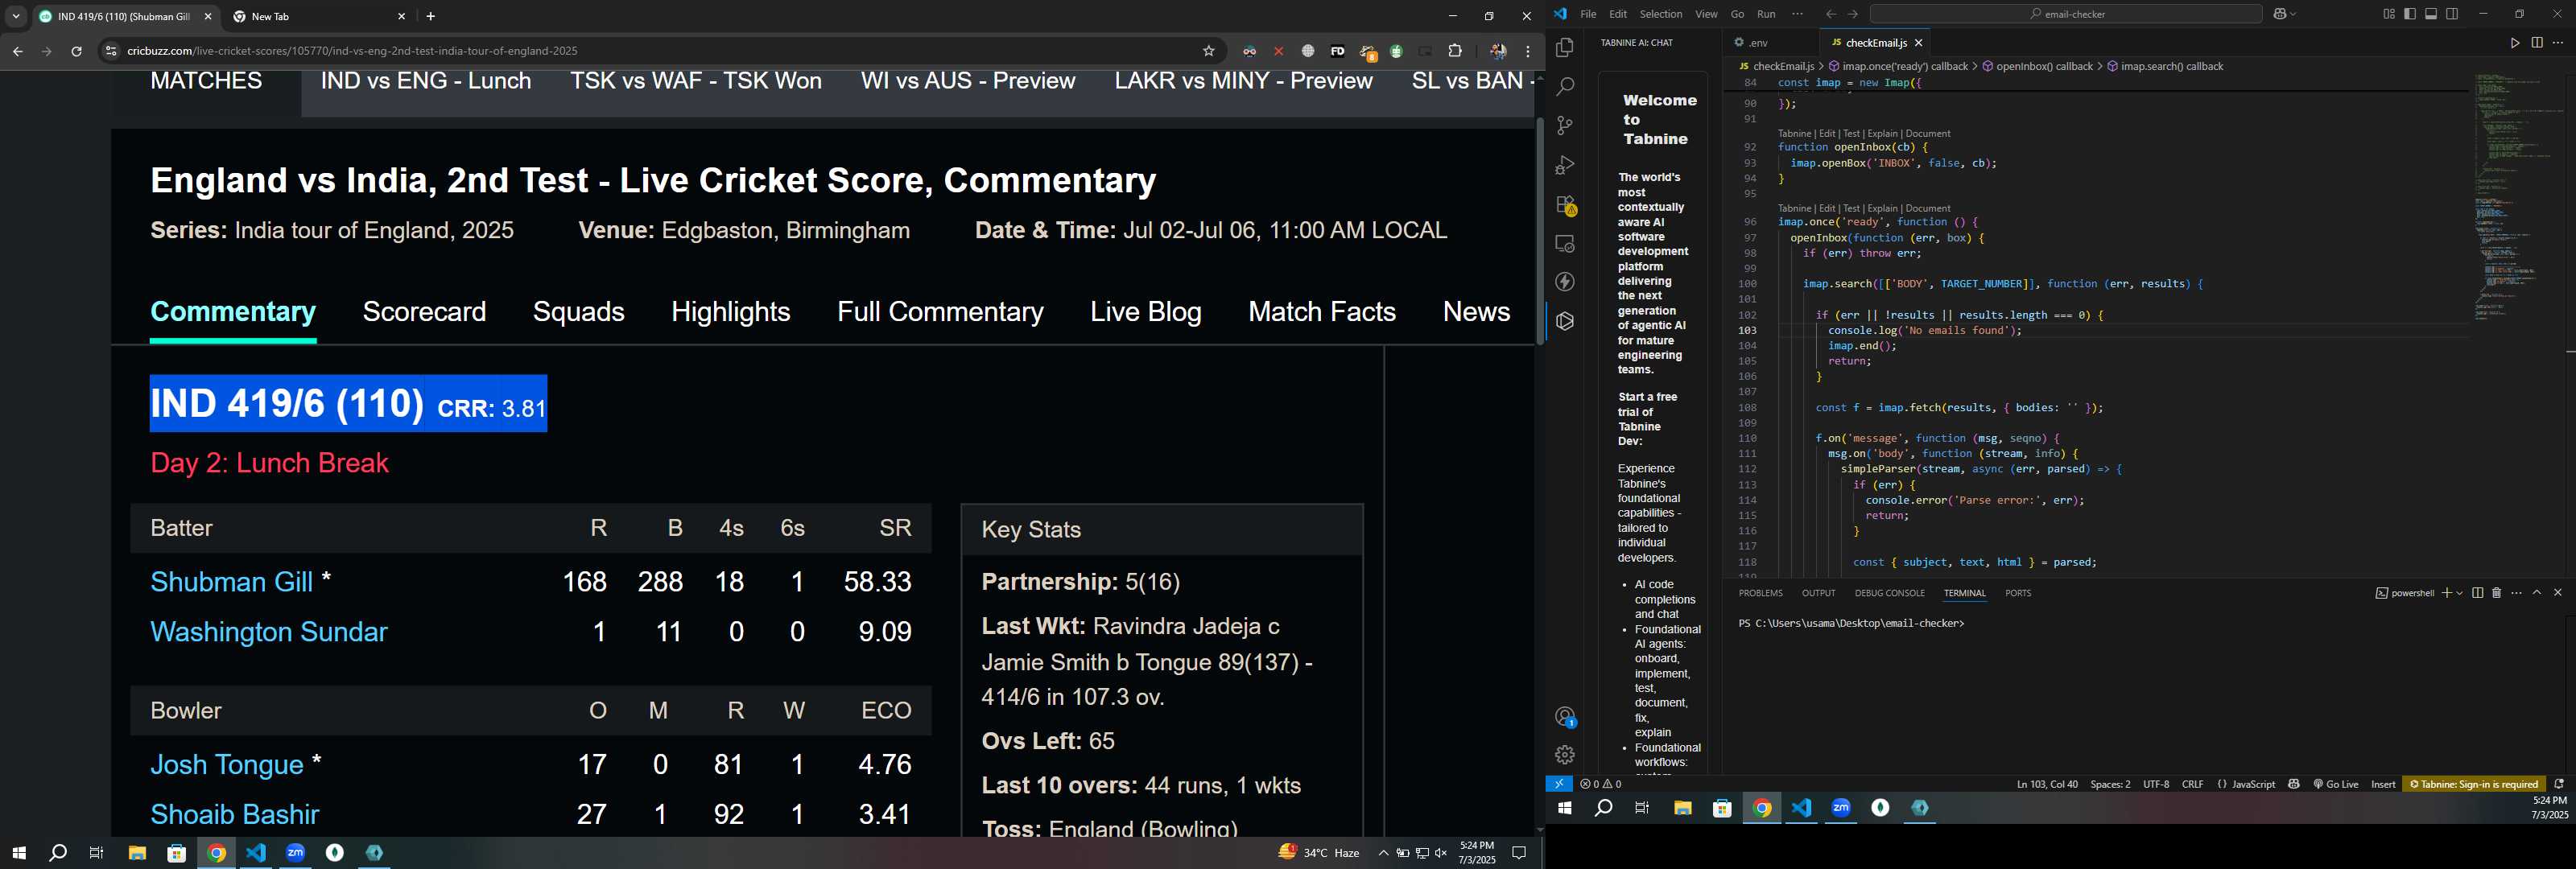This screenshot has height=869, width=2576.
Task: Open Chrome tab search dropdown arrow
Action: click(16, 17)
